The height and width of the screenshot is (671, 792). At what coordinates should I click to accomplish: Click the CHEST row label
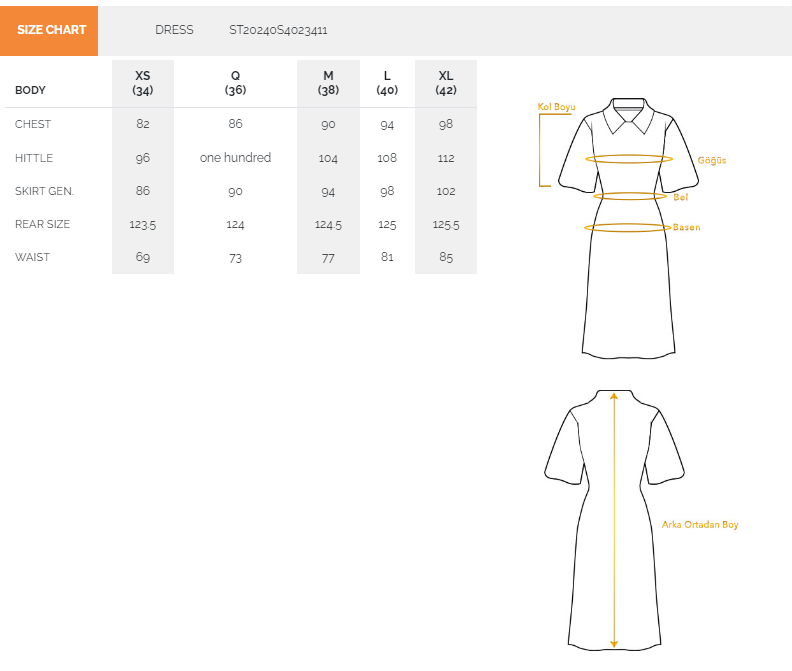33,124
